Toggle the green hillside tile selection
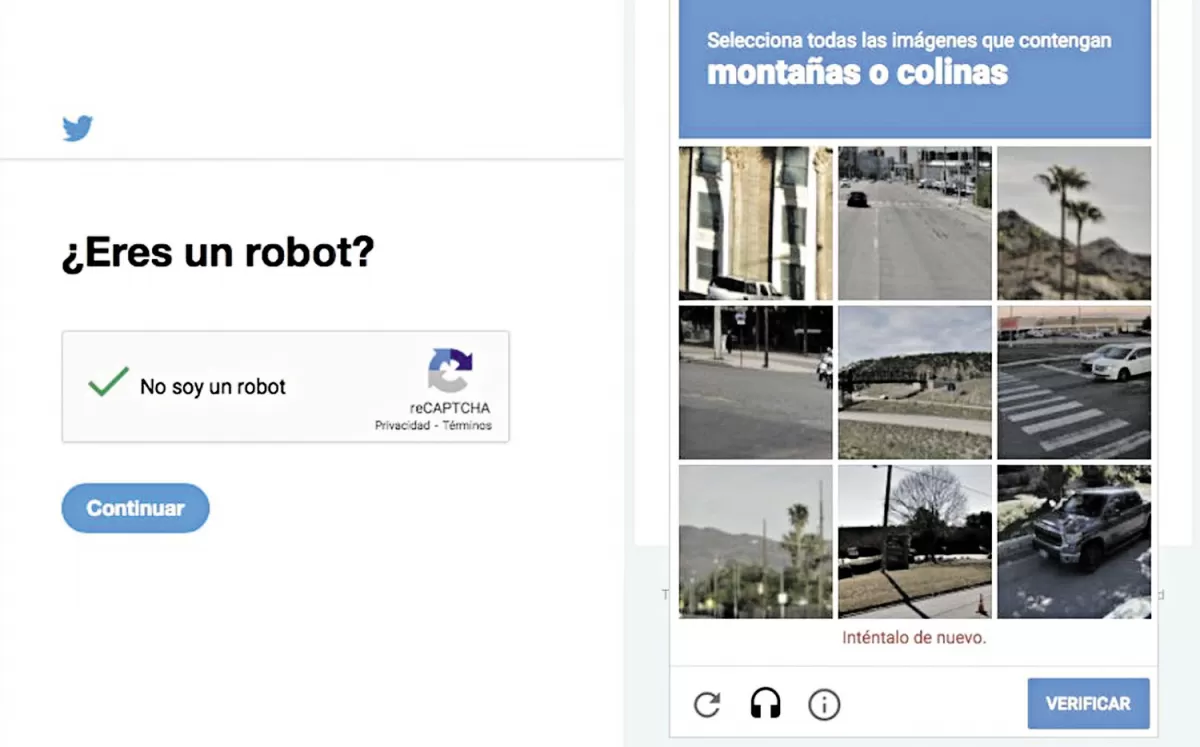 coord(914,382)
